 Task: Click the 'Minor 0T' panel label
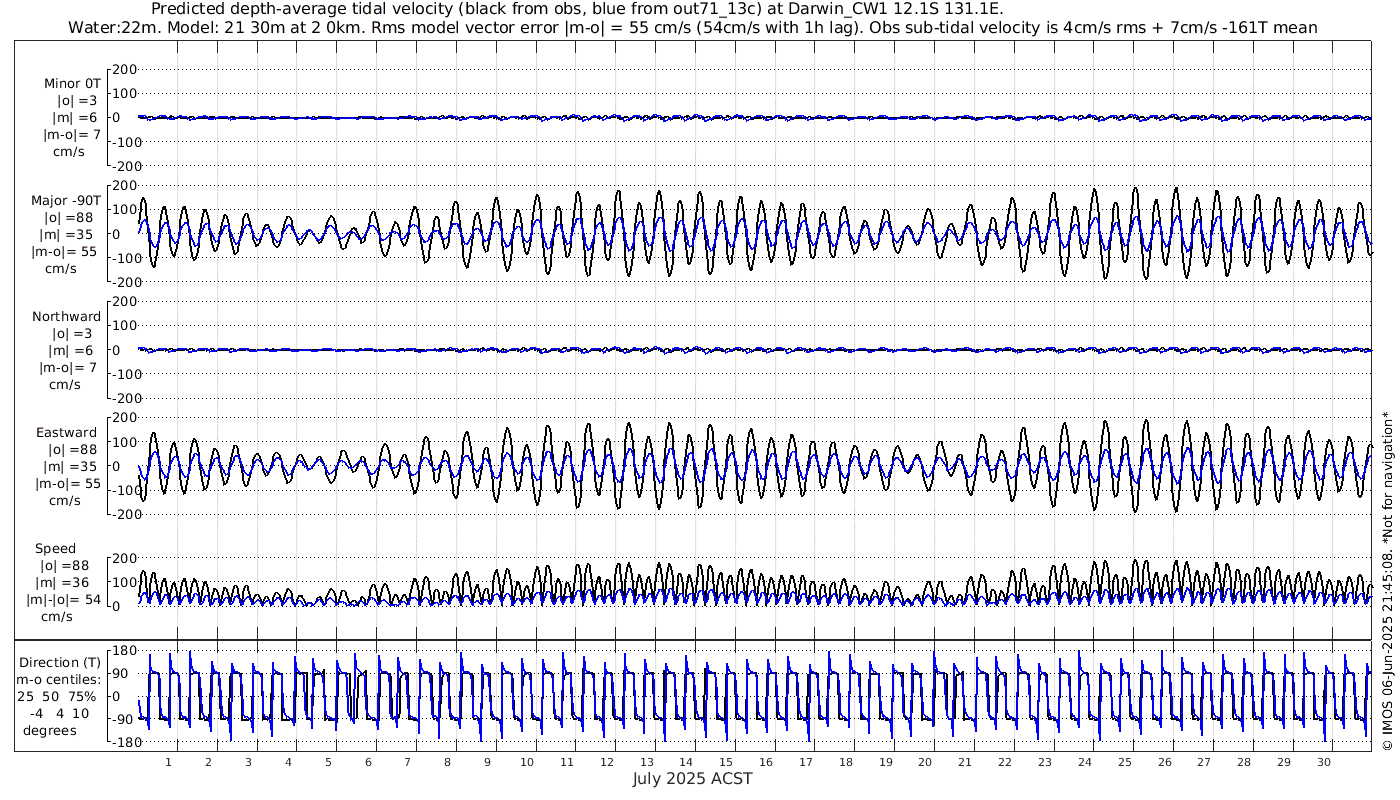click(x=72, y=84)
